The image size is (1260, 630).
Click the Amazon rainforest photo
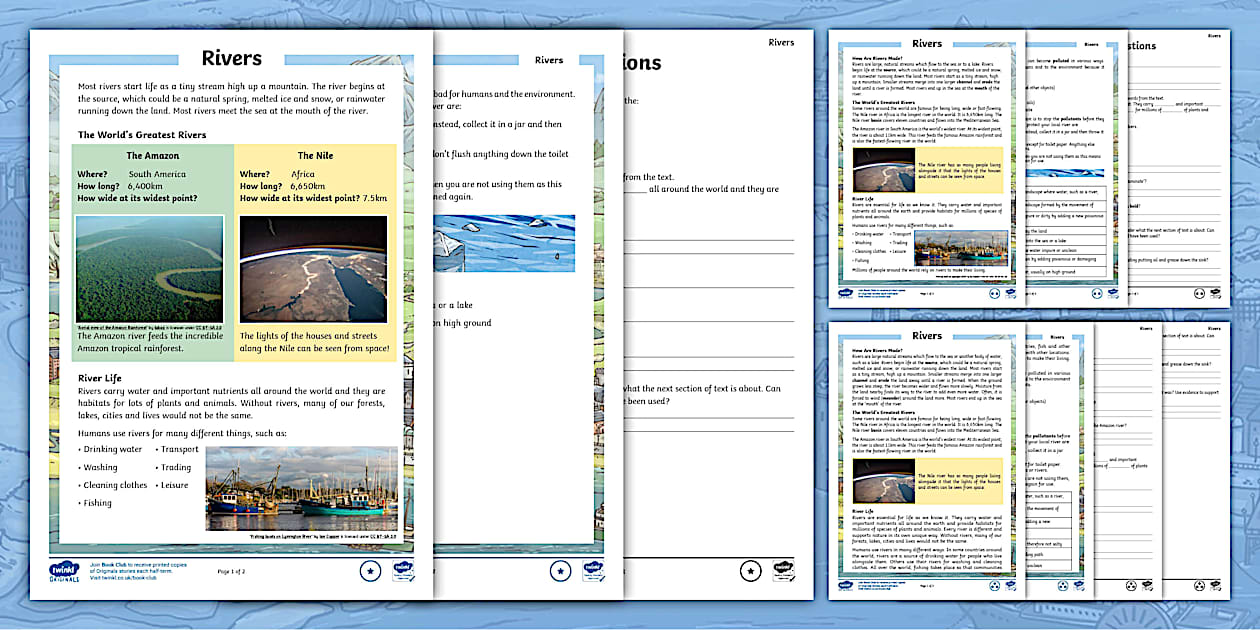pos(150,270)
